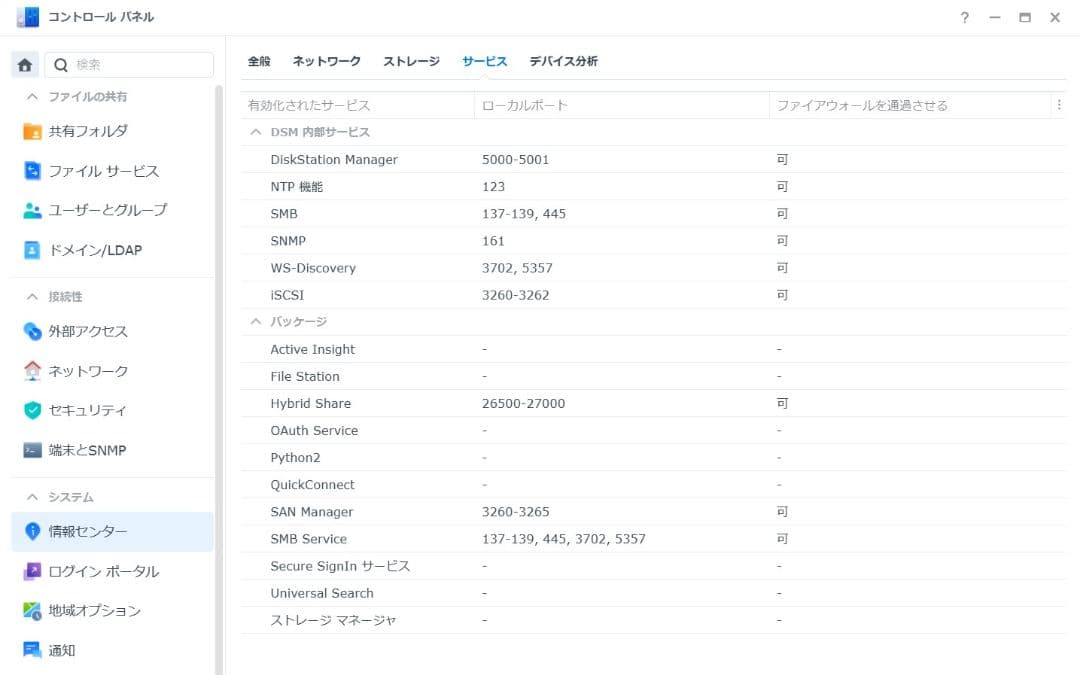
Task: Select SMB service row name
Action: coord(284,214)
